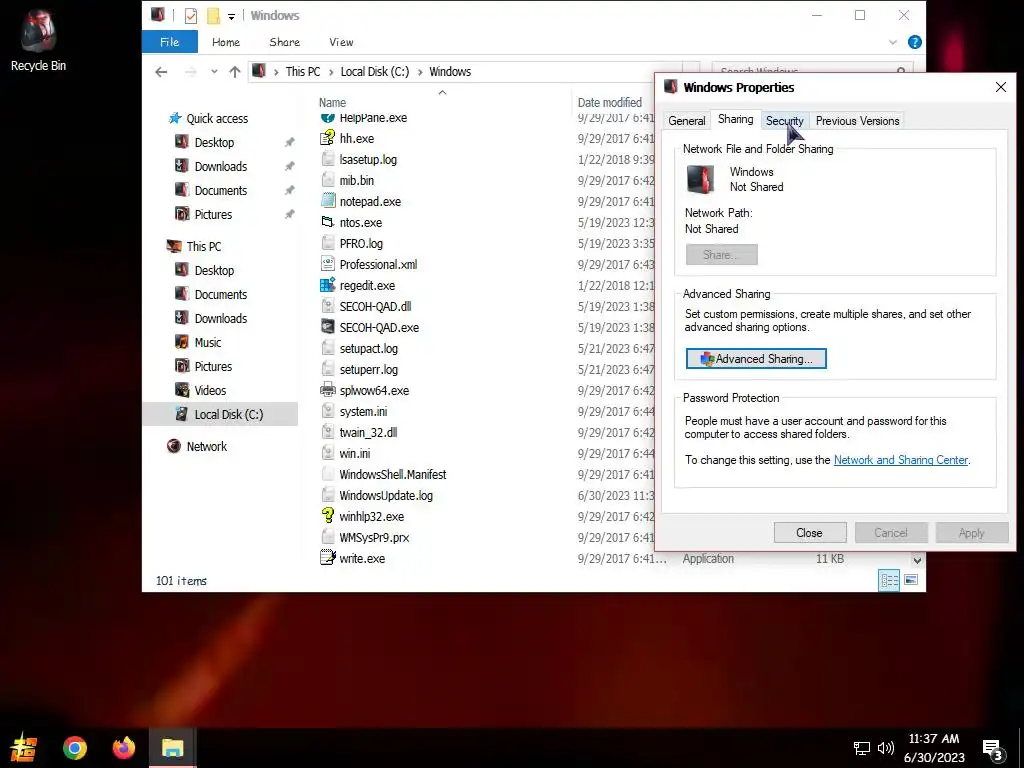Open the notification center icon

pos(992,750)
